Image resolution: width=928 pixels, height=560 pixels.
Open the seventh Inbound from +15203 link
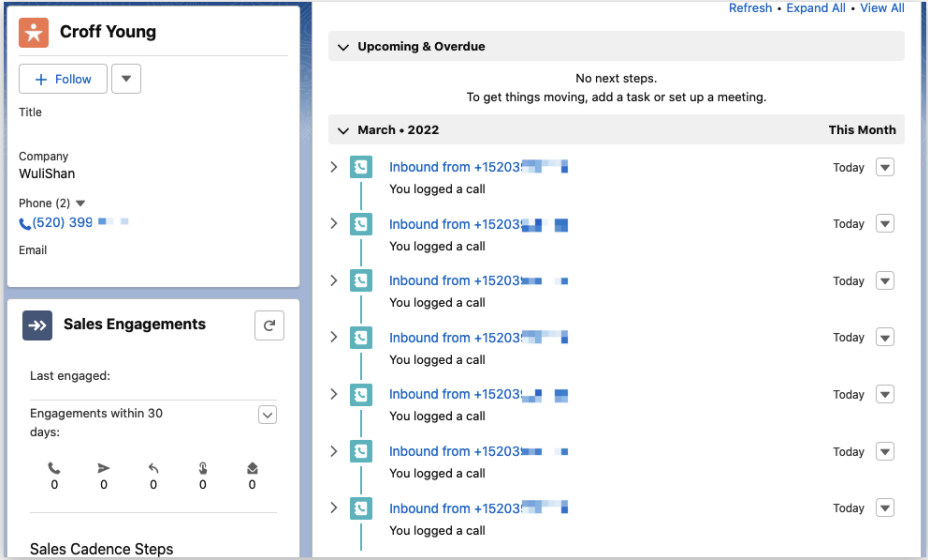[478, 508]
